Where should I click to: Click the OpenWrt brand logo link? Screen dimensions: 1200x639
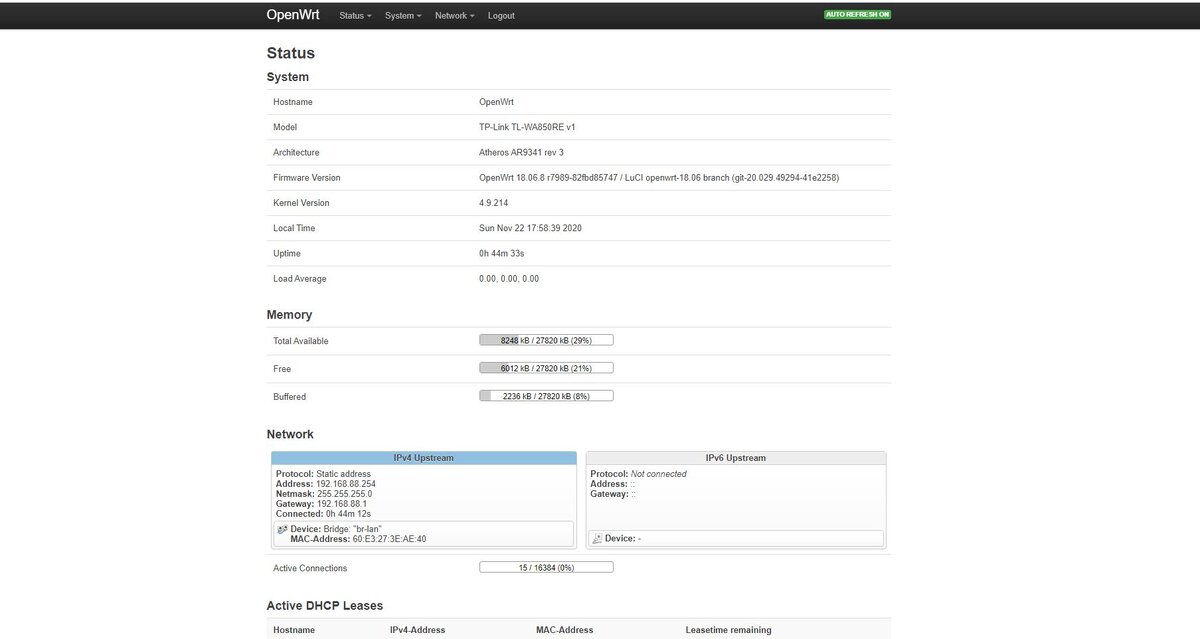click(x=292, y=15)
